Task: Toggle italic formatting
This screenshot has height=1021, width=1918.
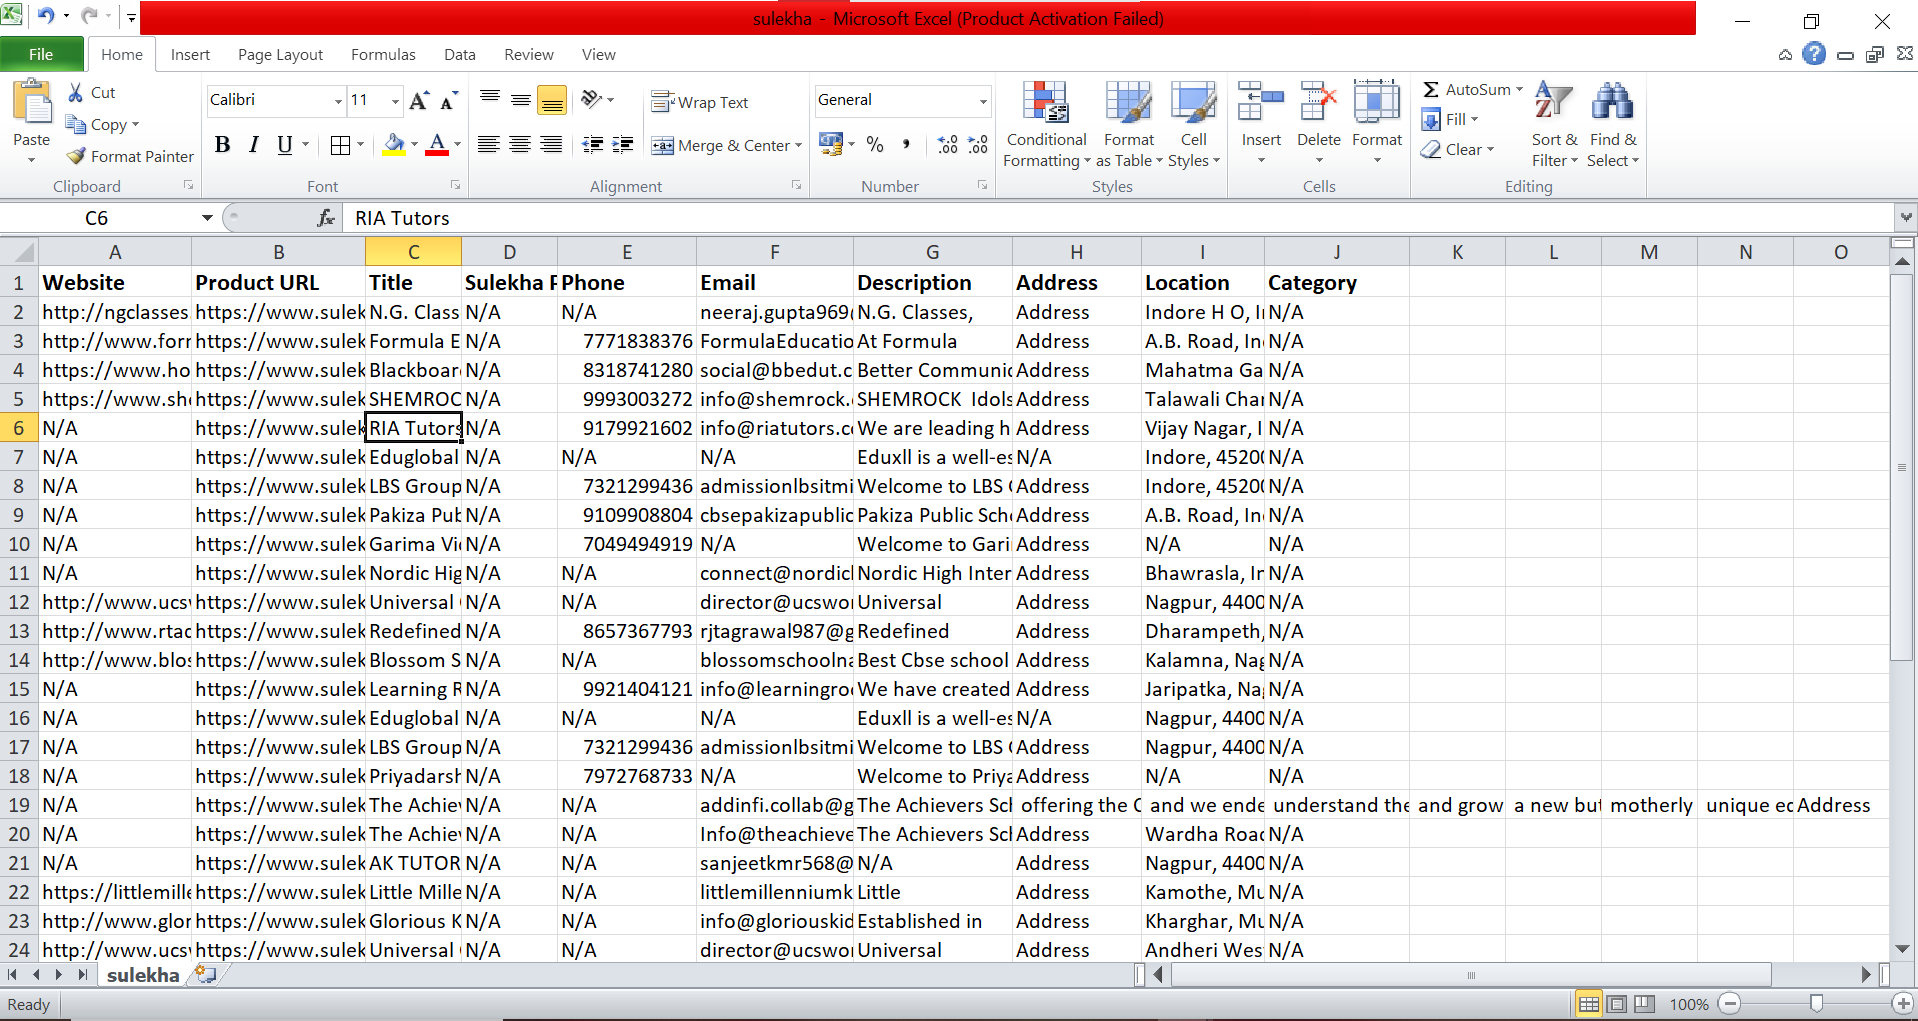Action: pos(253,145)
